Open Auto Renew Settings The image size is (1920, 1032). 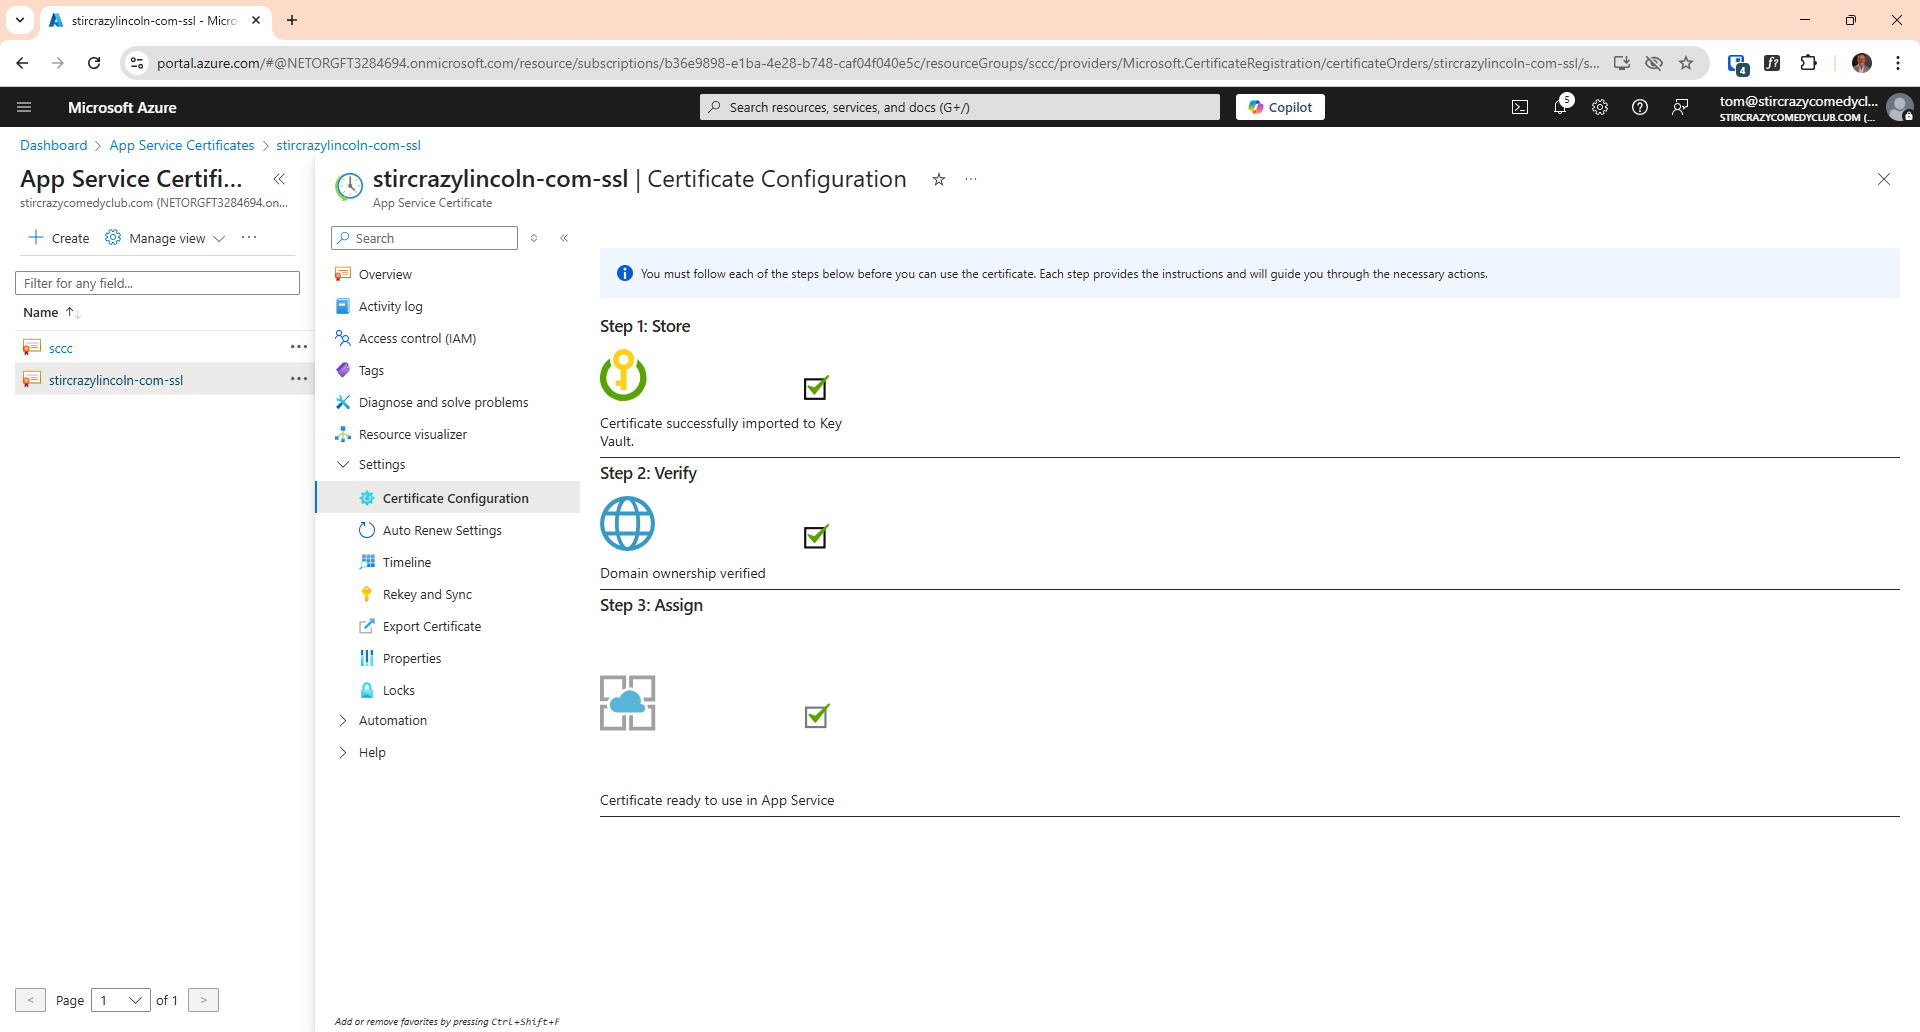point(442,530)
